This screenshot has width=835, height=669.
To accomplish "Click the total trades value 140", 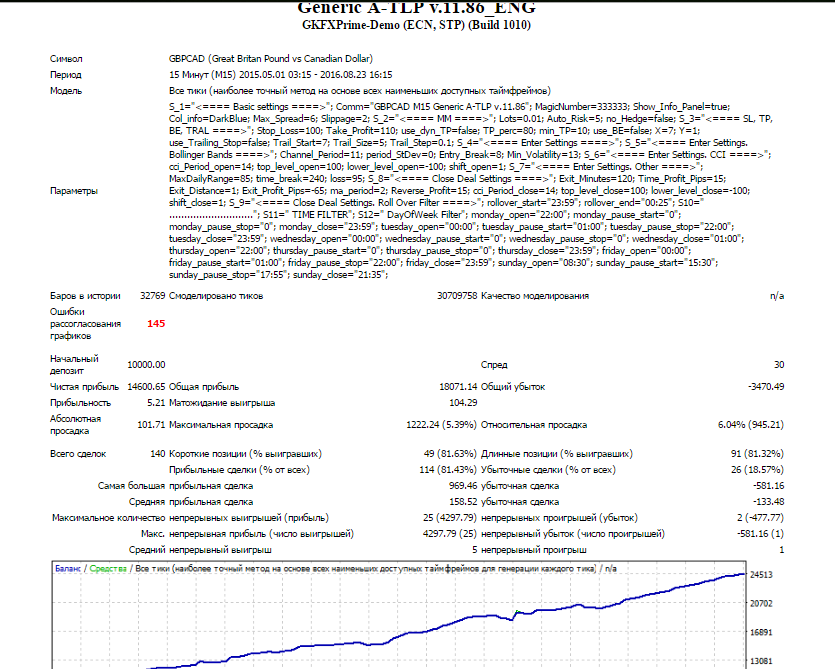I will [x=158, y=454].
